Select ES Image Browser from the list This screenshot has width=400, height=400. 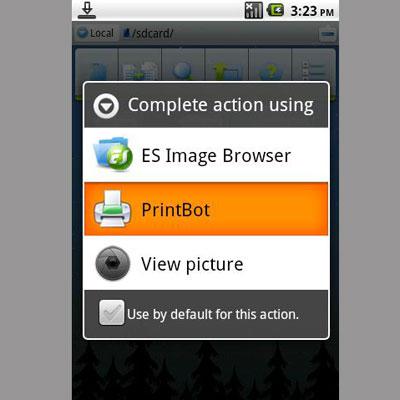[206, 155]
